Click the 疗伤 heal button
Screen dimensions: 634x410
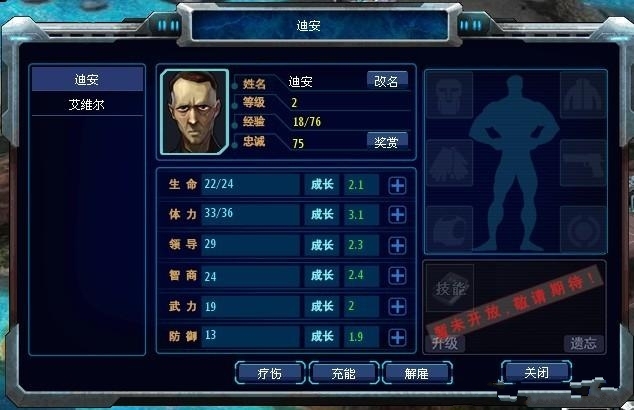tap(270, 373)
